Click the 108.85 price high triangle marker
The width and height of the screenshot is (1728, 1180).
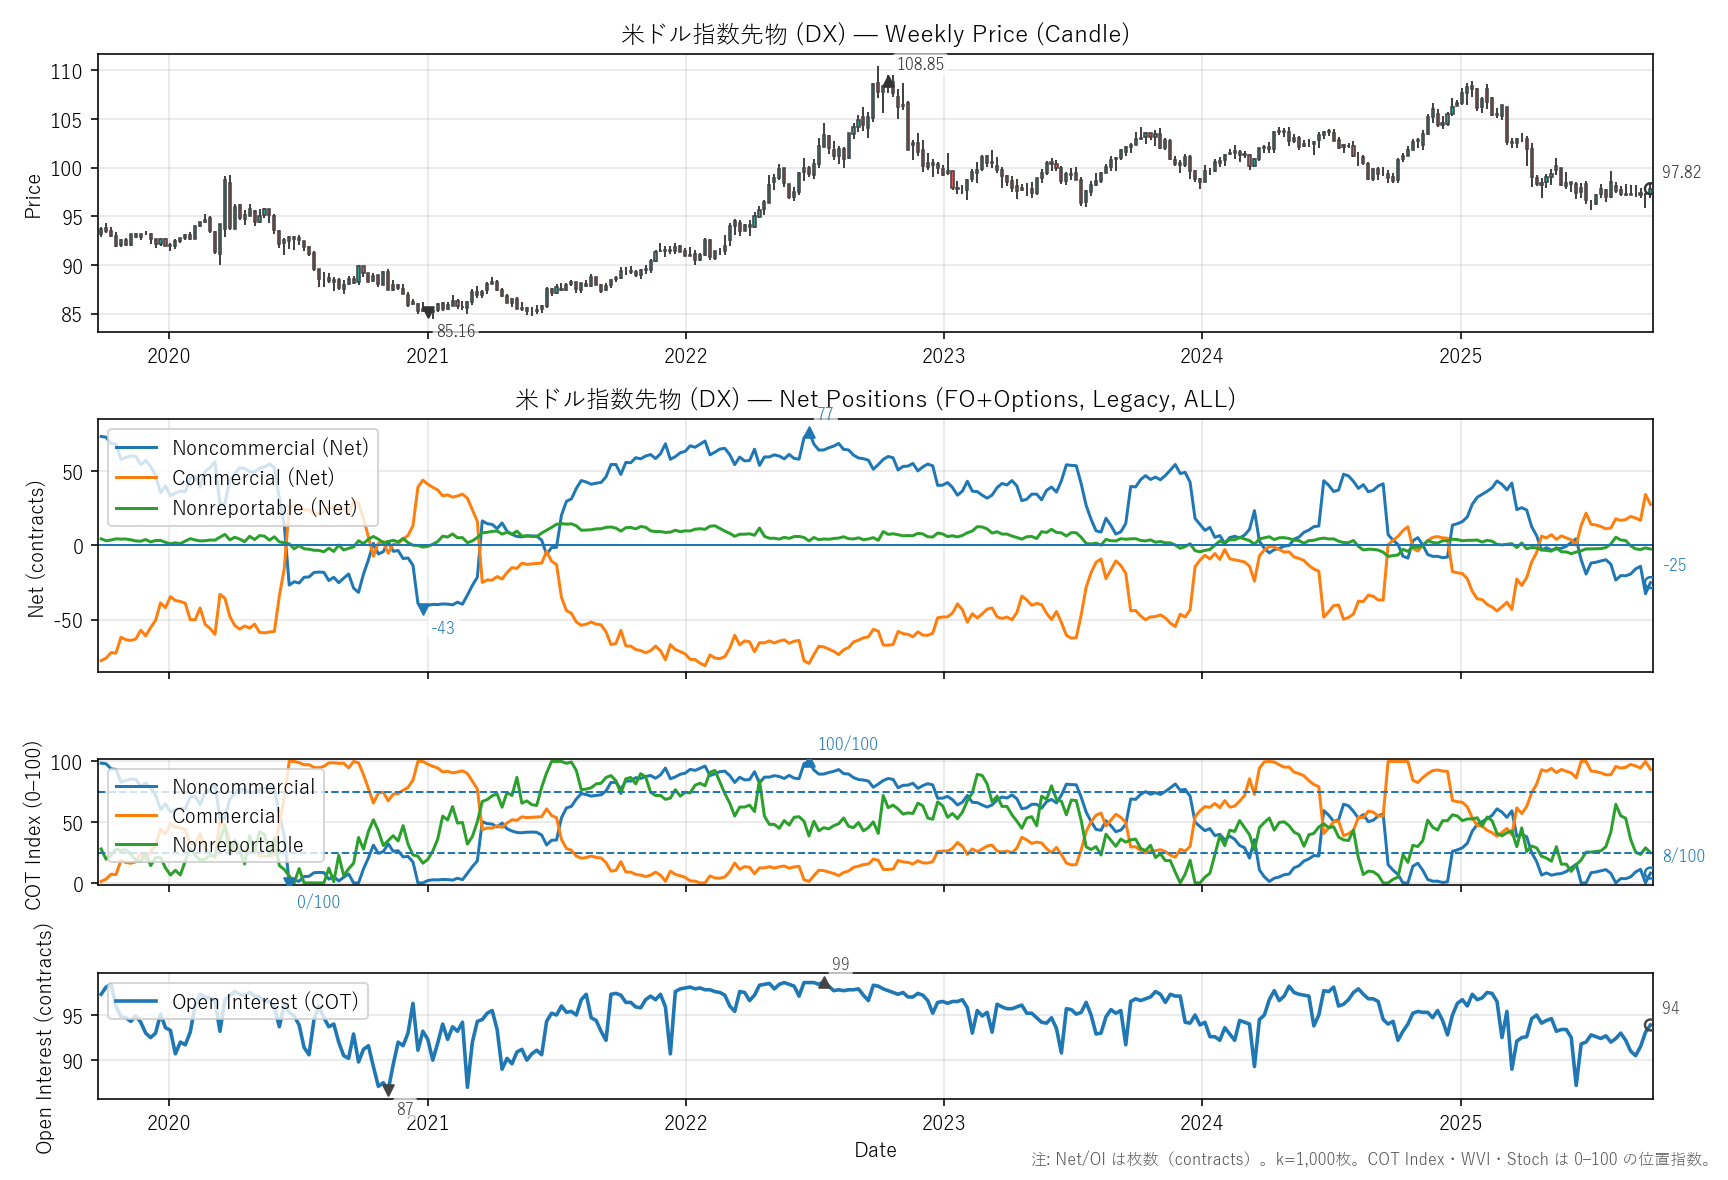pos(888,82)
